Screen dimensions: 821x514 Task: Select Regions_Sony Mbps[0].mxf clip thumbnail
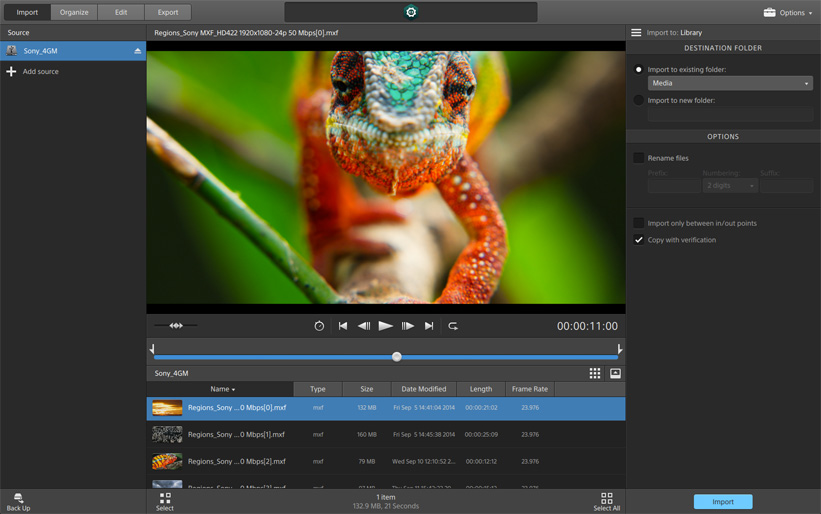click(167, 408)
